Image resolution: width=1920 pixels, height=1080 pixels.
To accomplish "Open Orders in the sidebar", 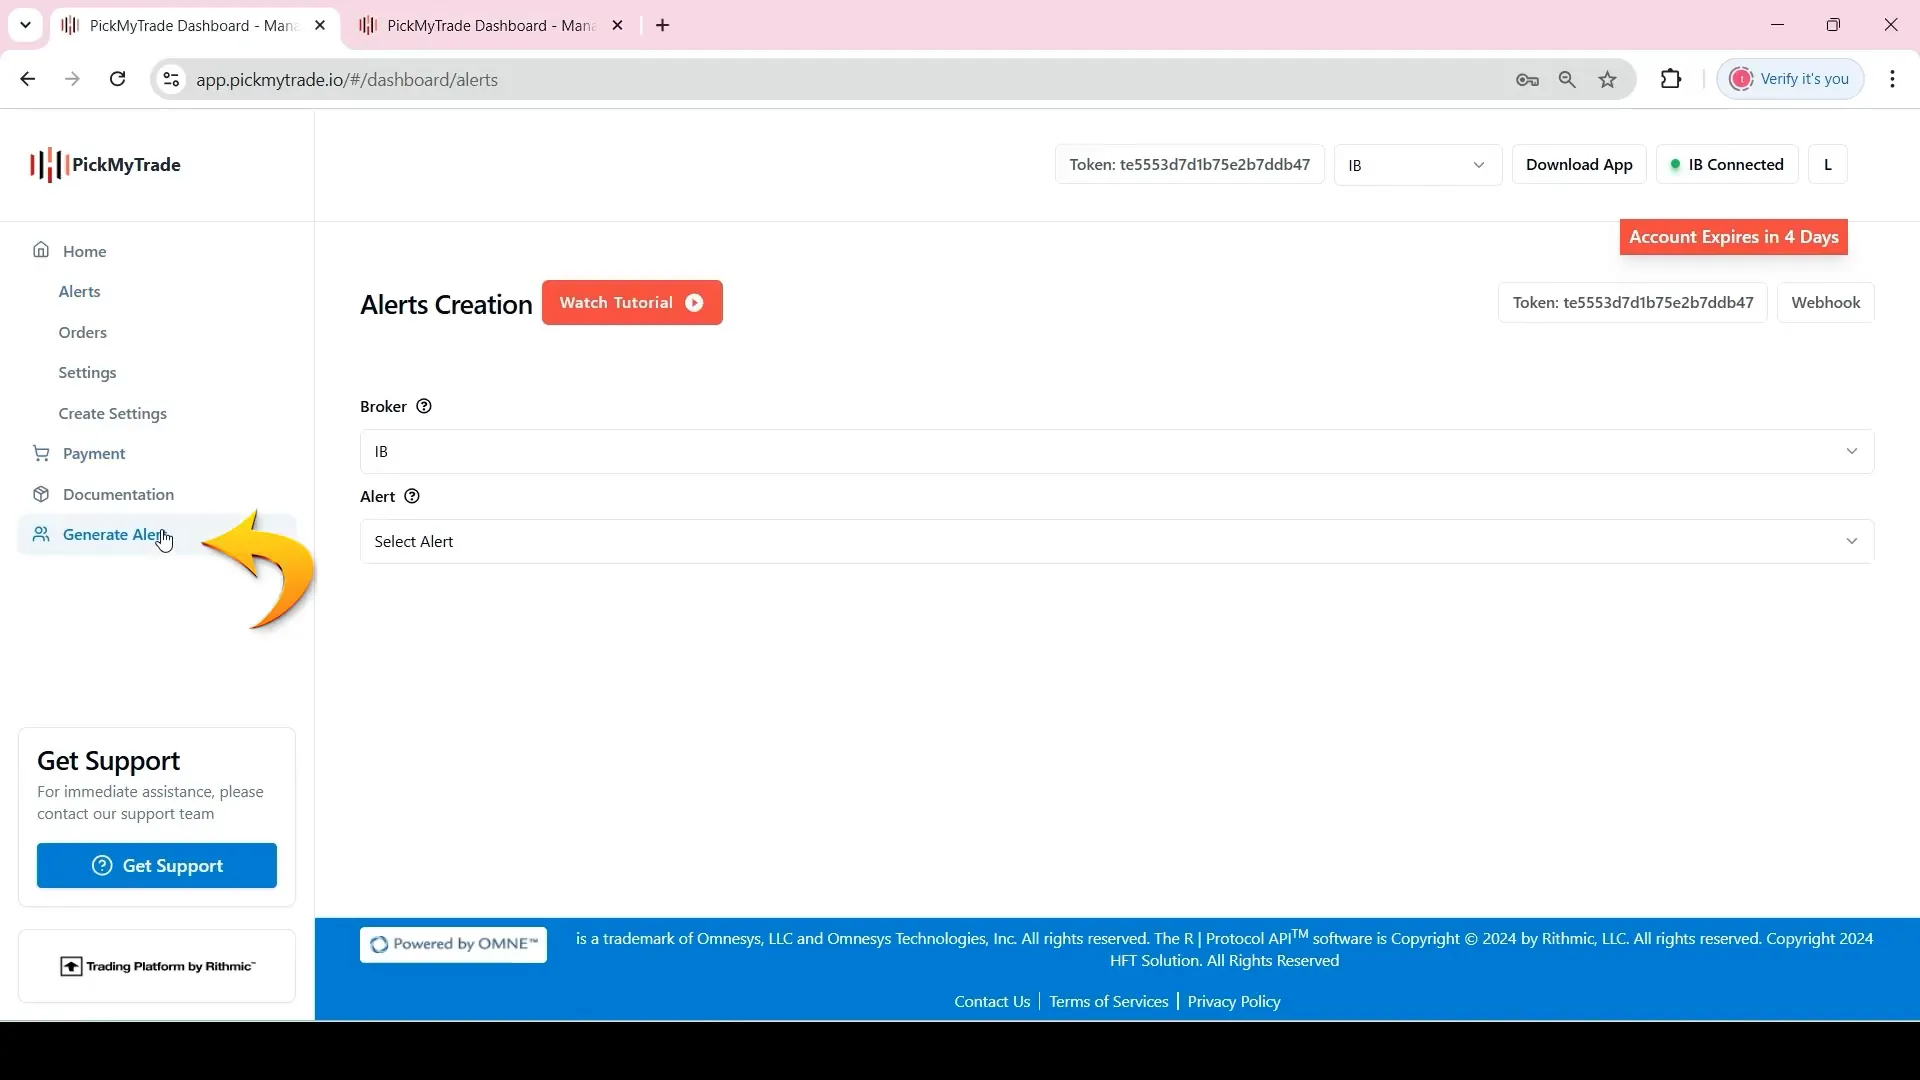I will (82, 332).
